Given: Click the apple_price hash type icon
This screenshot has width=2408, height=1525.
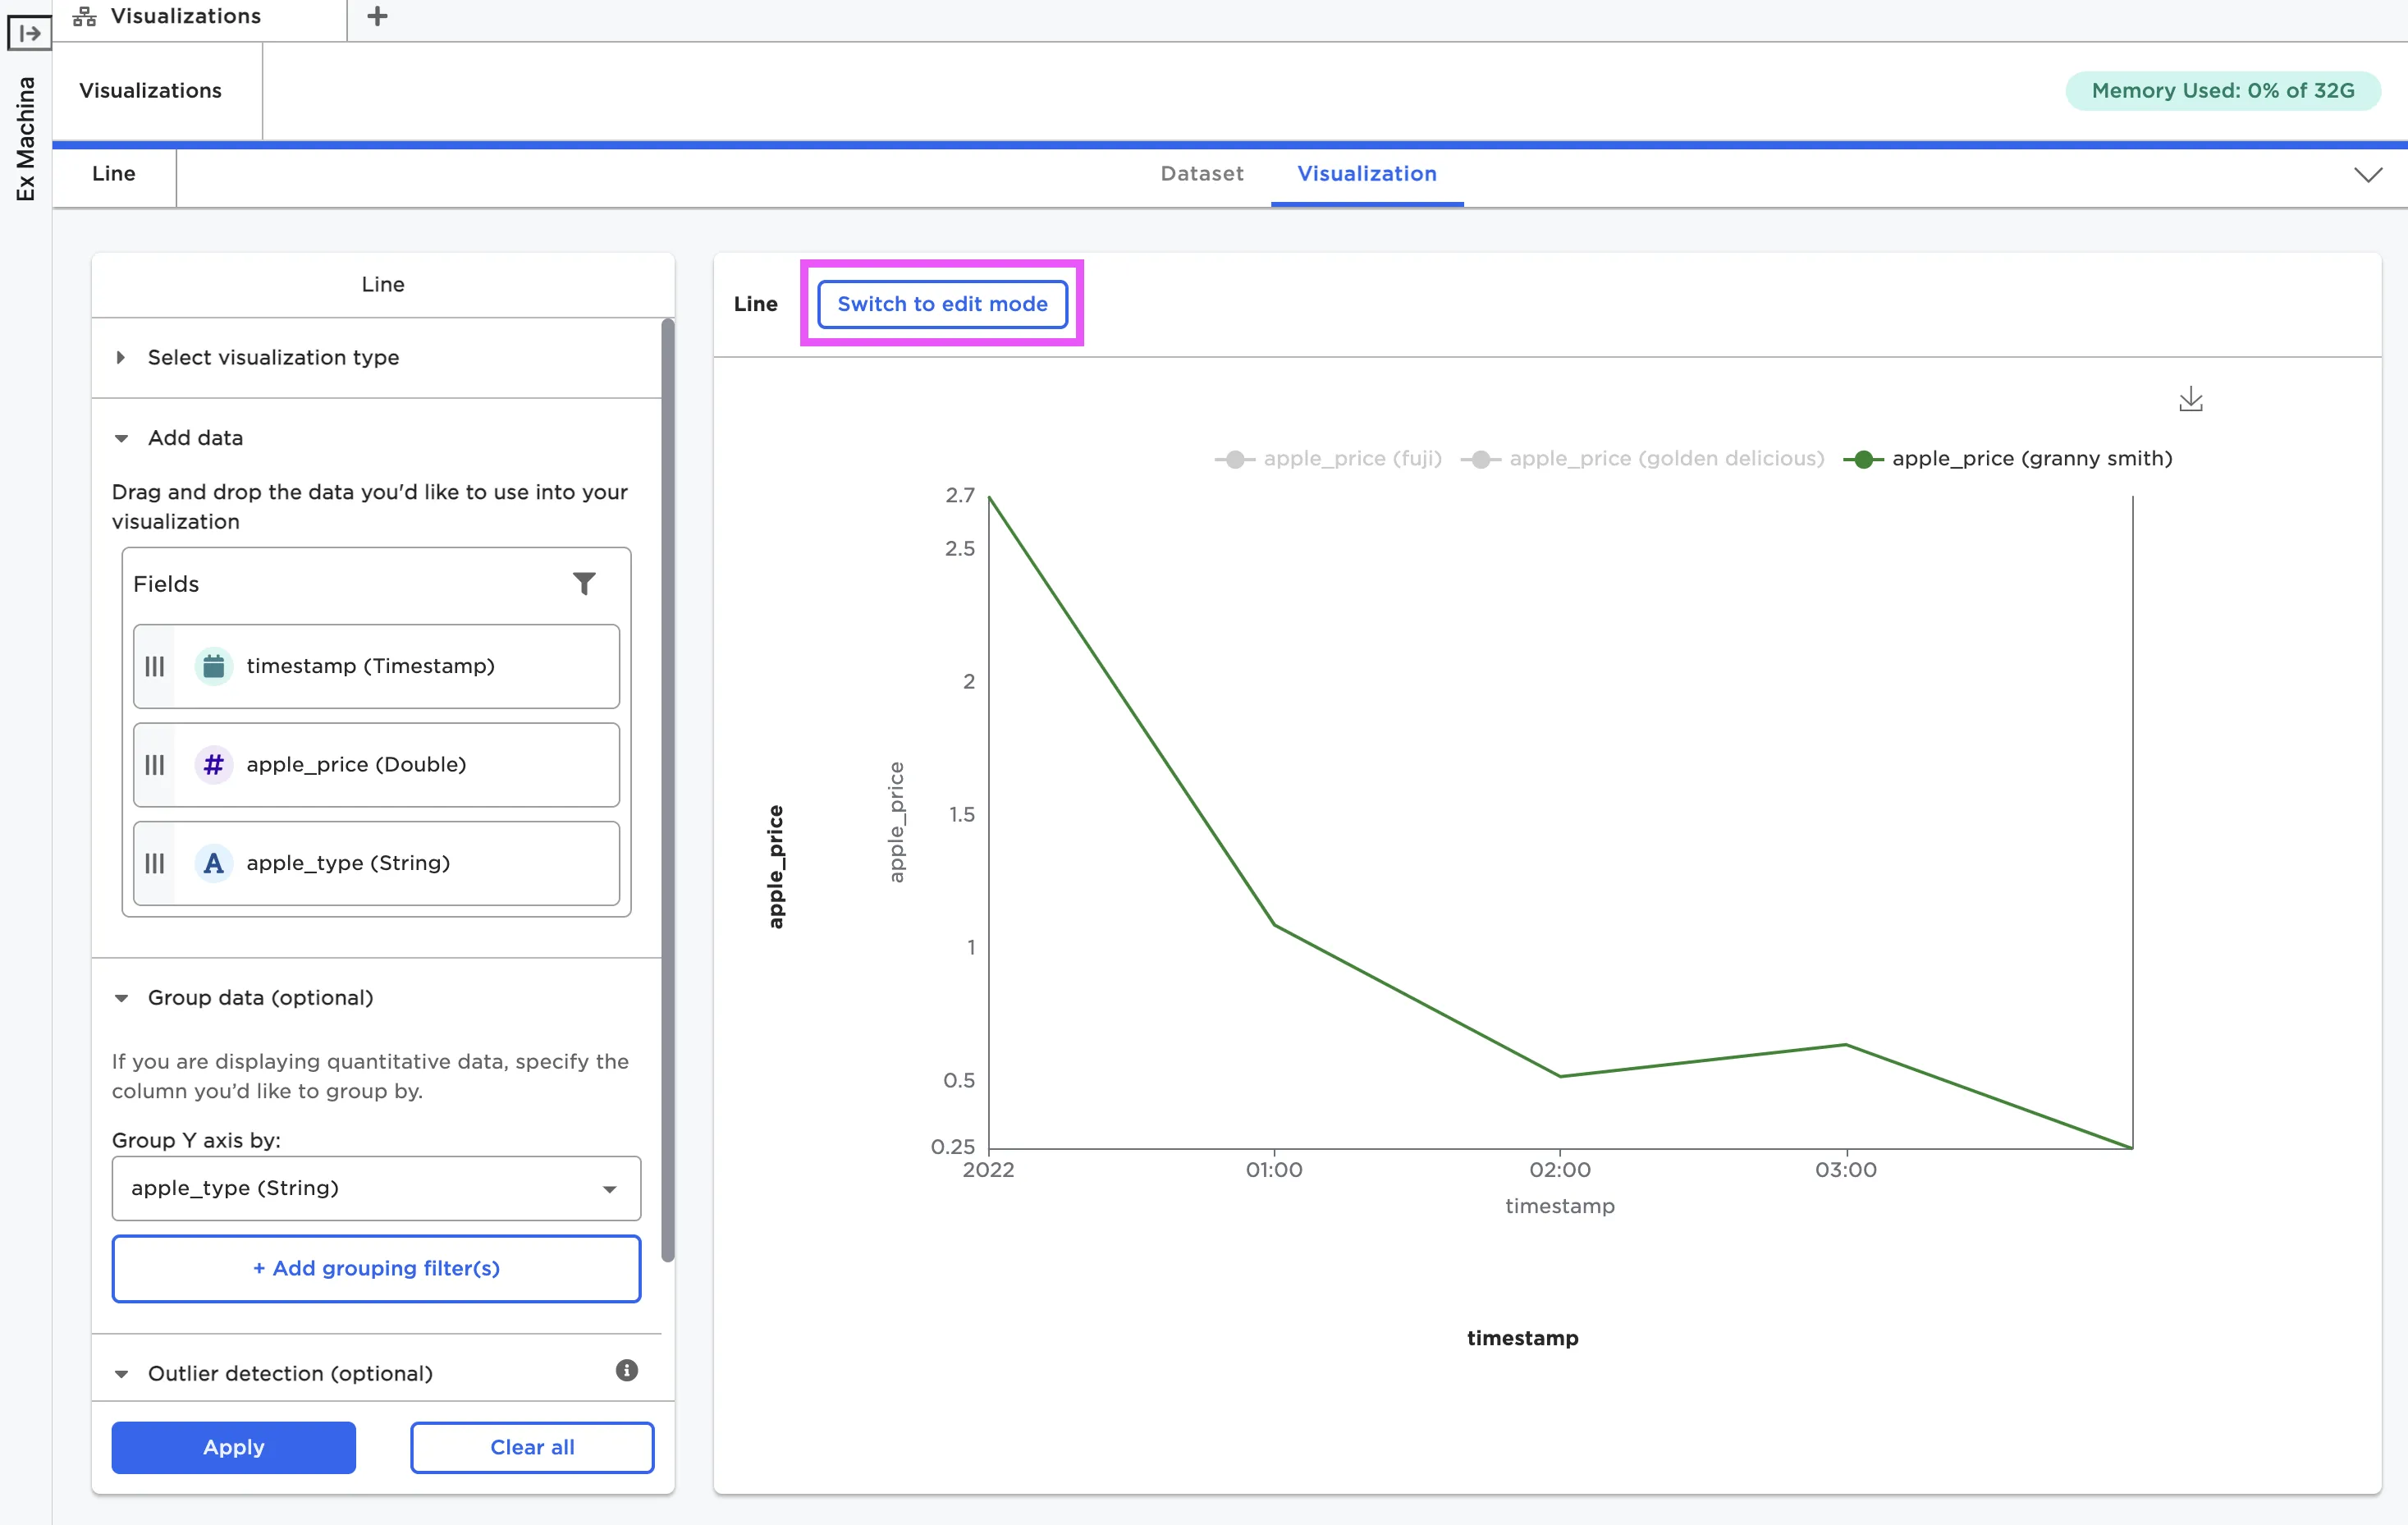Looking at the screenshot, I should pos(213,765).
